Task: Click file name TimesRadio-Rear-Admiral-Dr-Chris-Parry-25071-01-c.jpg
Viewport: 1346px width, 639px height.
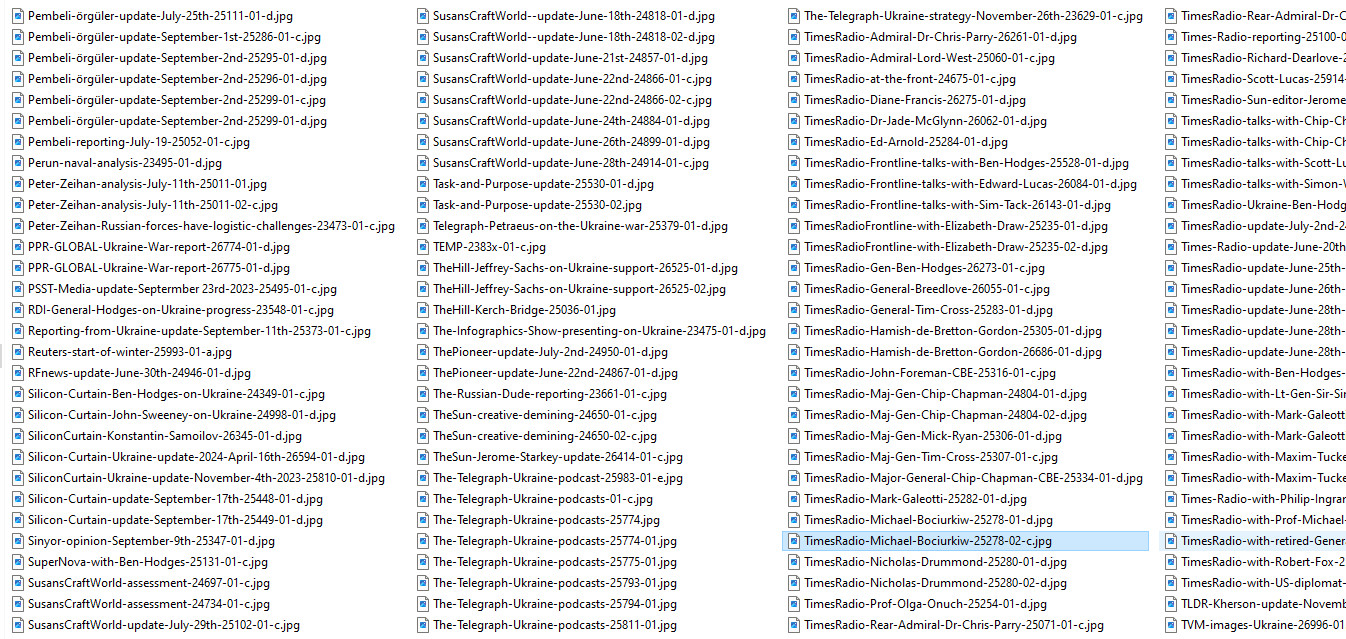Action: (954, 625)
